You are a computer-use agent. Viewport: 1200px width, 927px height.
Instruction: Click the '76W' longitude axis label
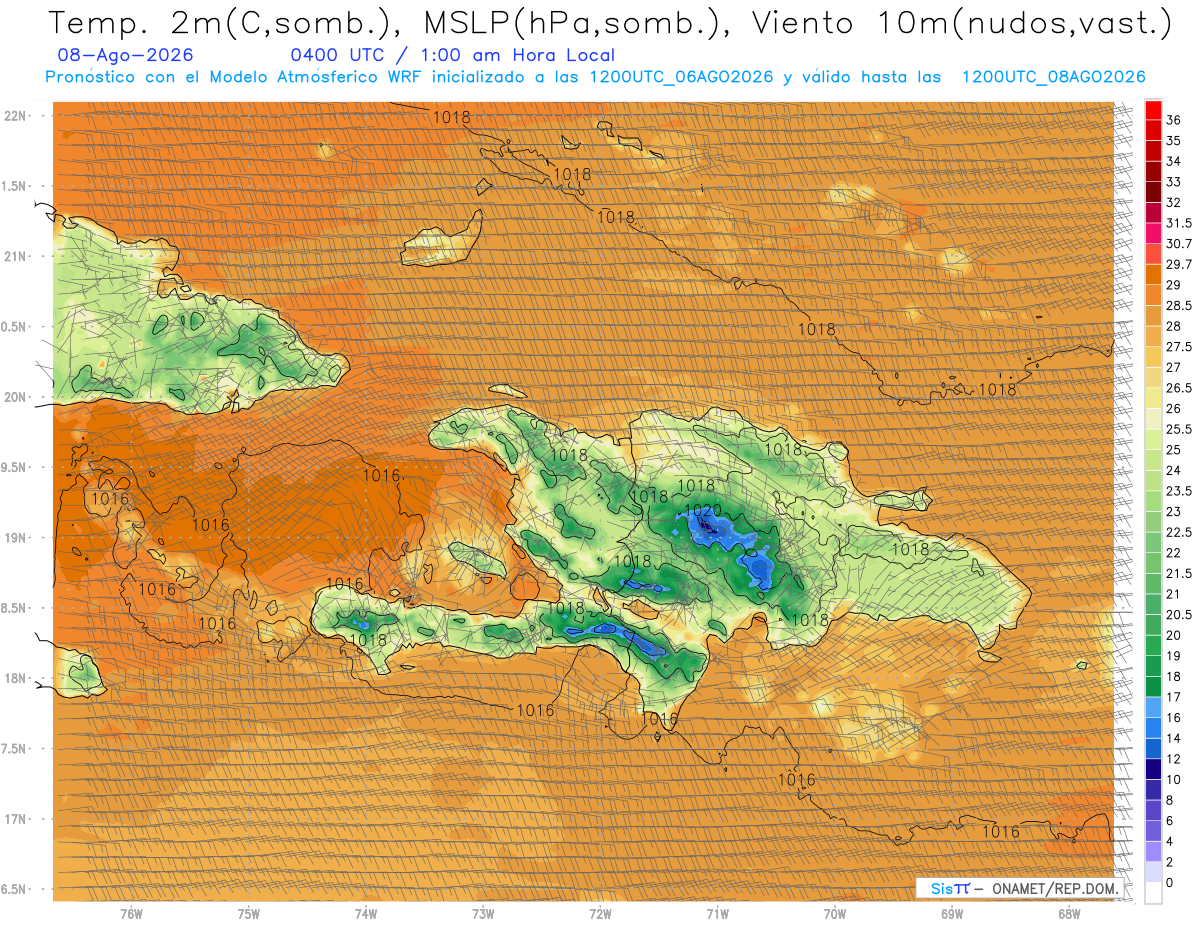(x=131, y=913)
